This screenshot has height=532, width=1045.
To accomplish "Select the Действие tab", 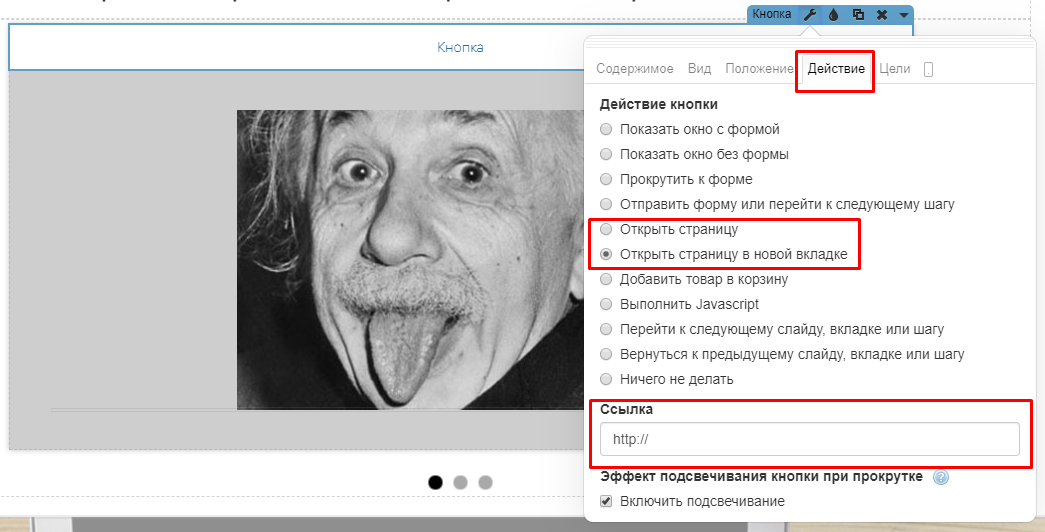I will (836, 69).
